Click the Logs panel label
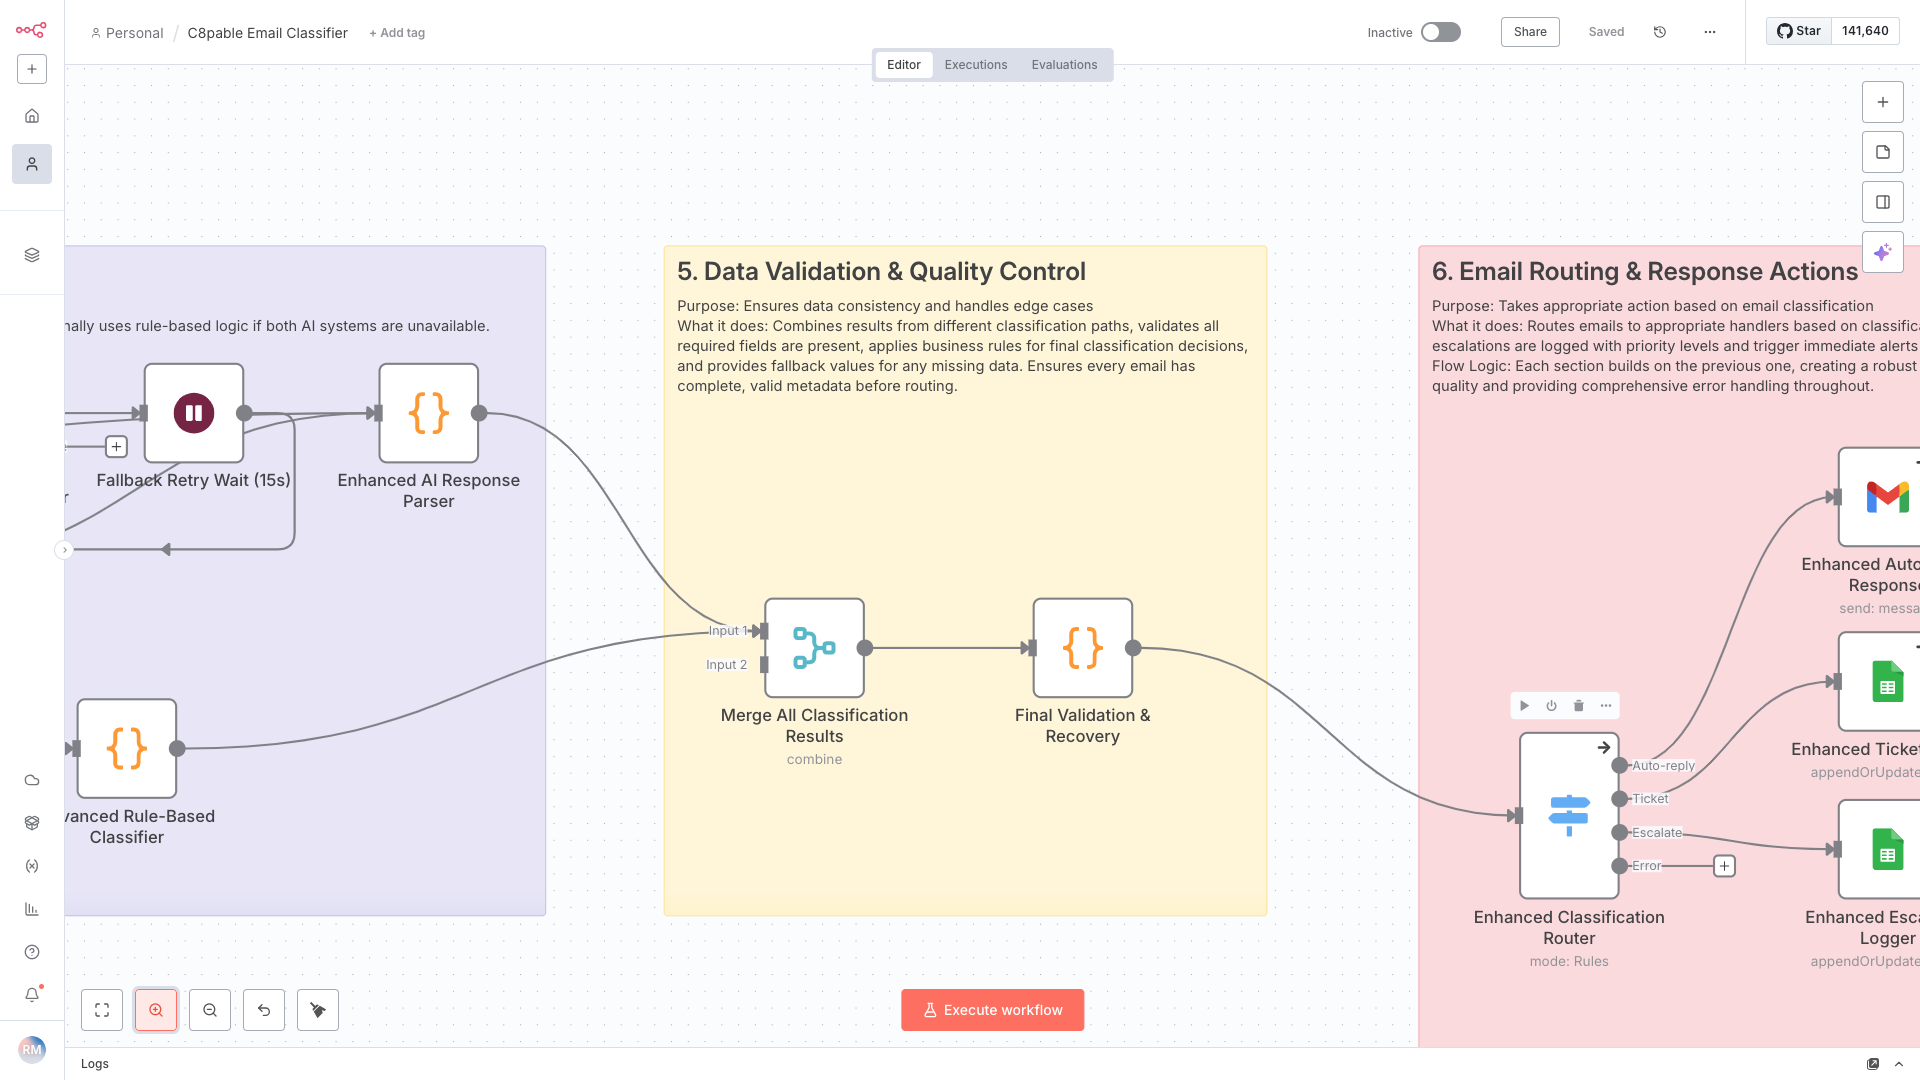1920x1080 pixels. point(95,1064)
